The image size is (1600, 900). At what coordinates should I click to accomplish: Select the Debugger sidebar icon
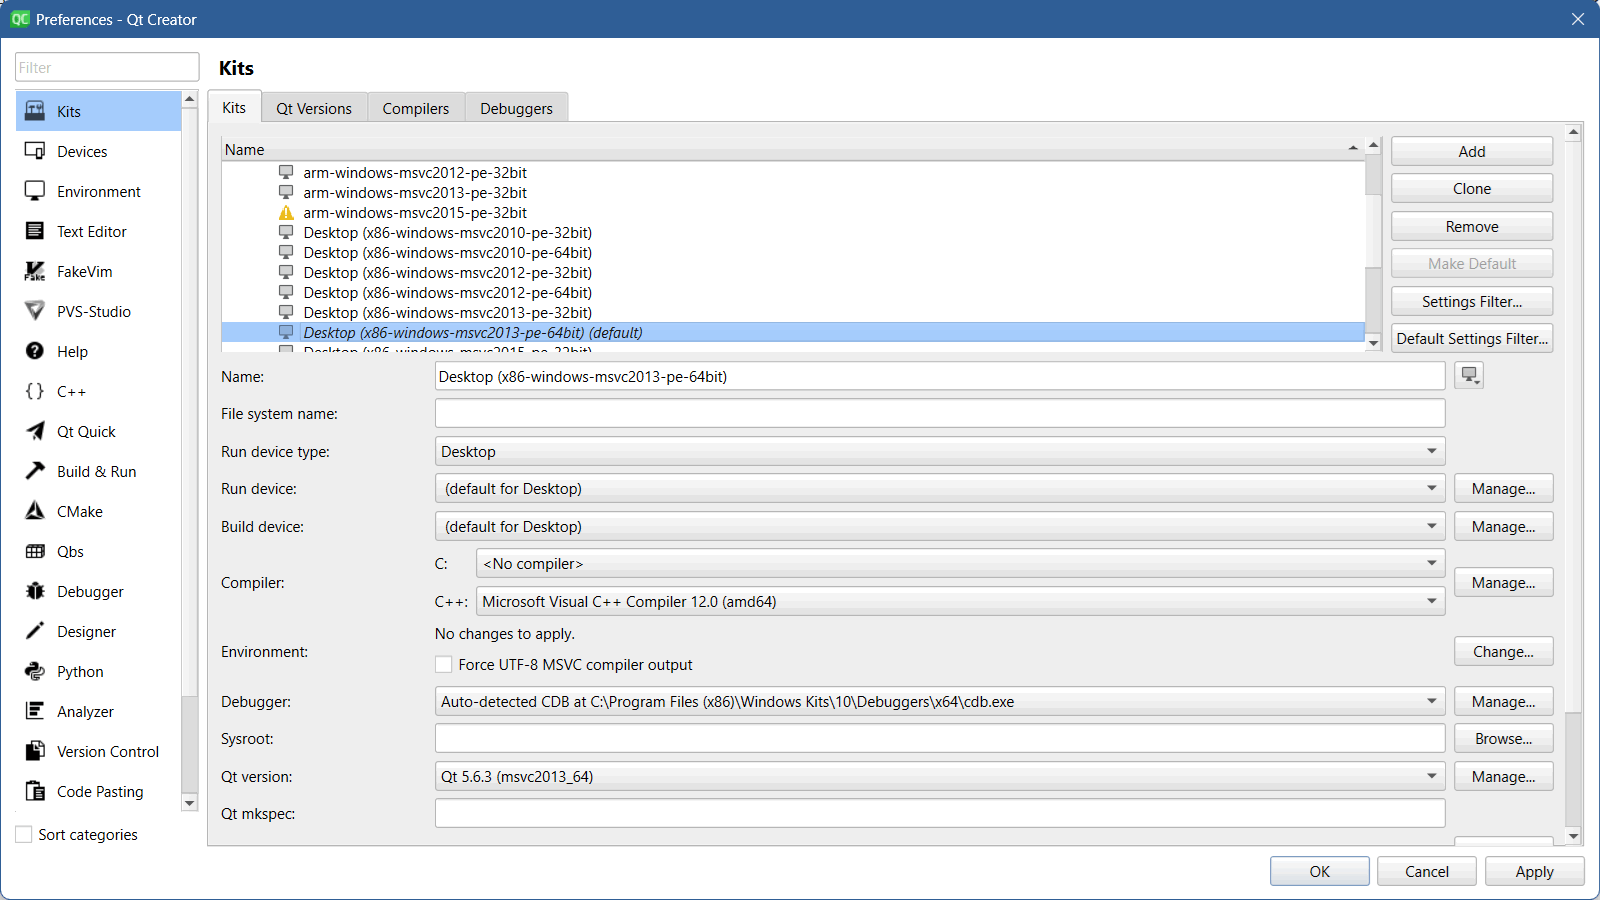[35, 591]
